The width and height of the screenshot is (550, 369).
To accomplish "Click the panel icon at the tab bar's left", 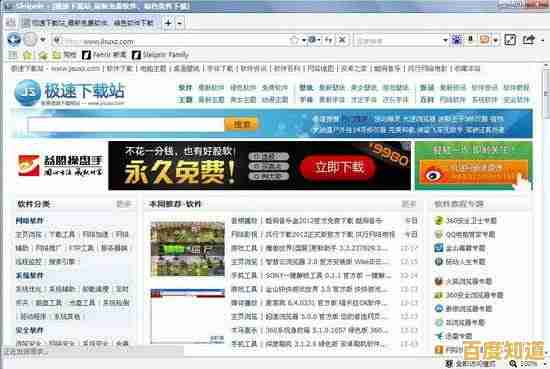I will point(11,23).
